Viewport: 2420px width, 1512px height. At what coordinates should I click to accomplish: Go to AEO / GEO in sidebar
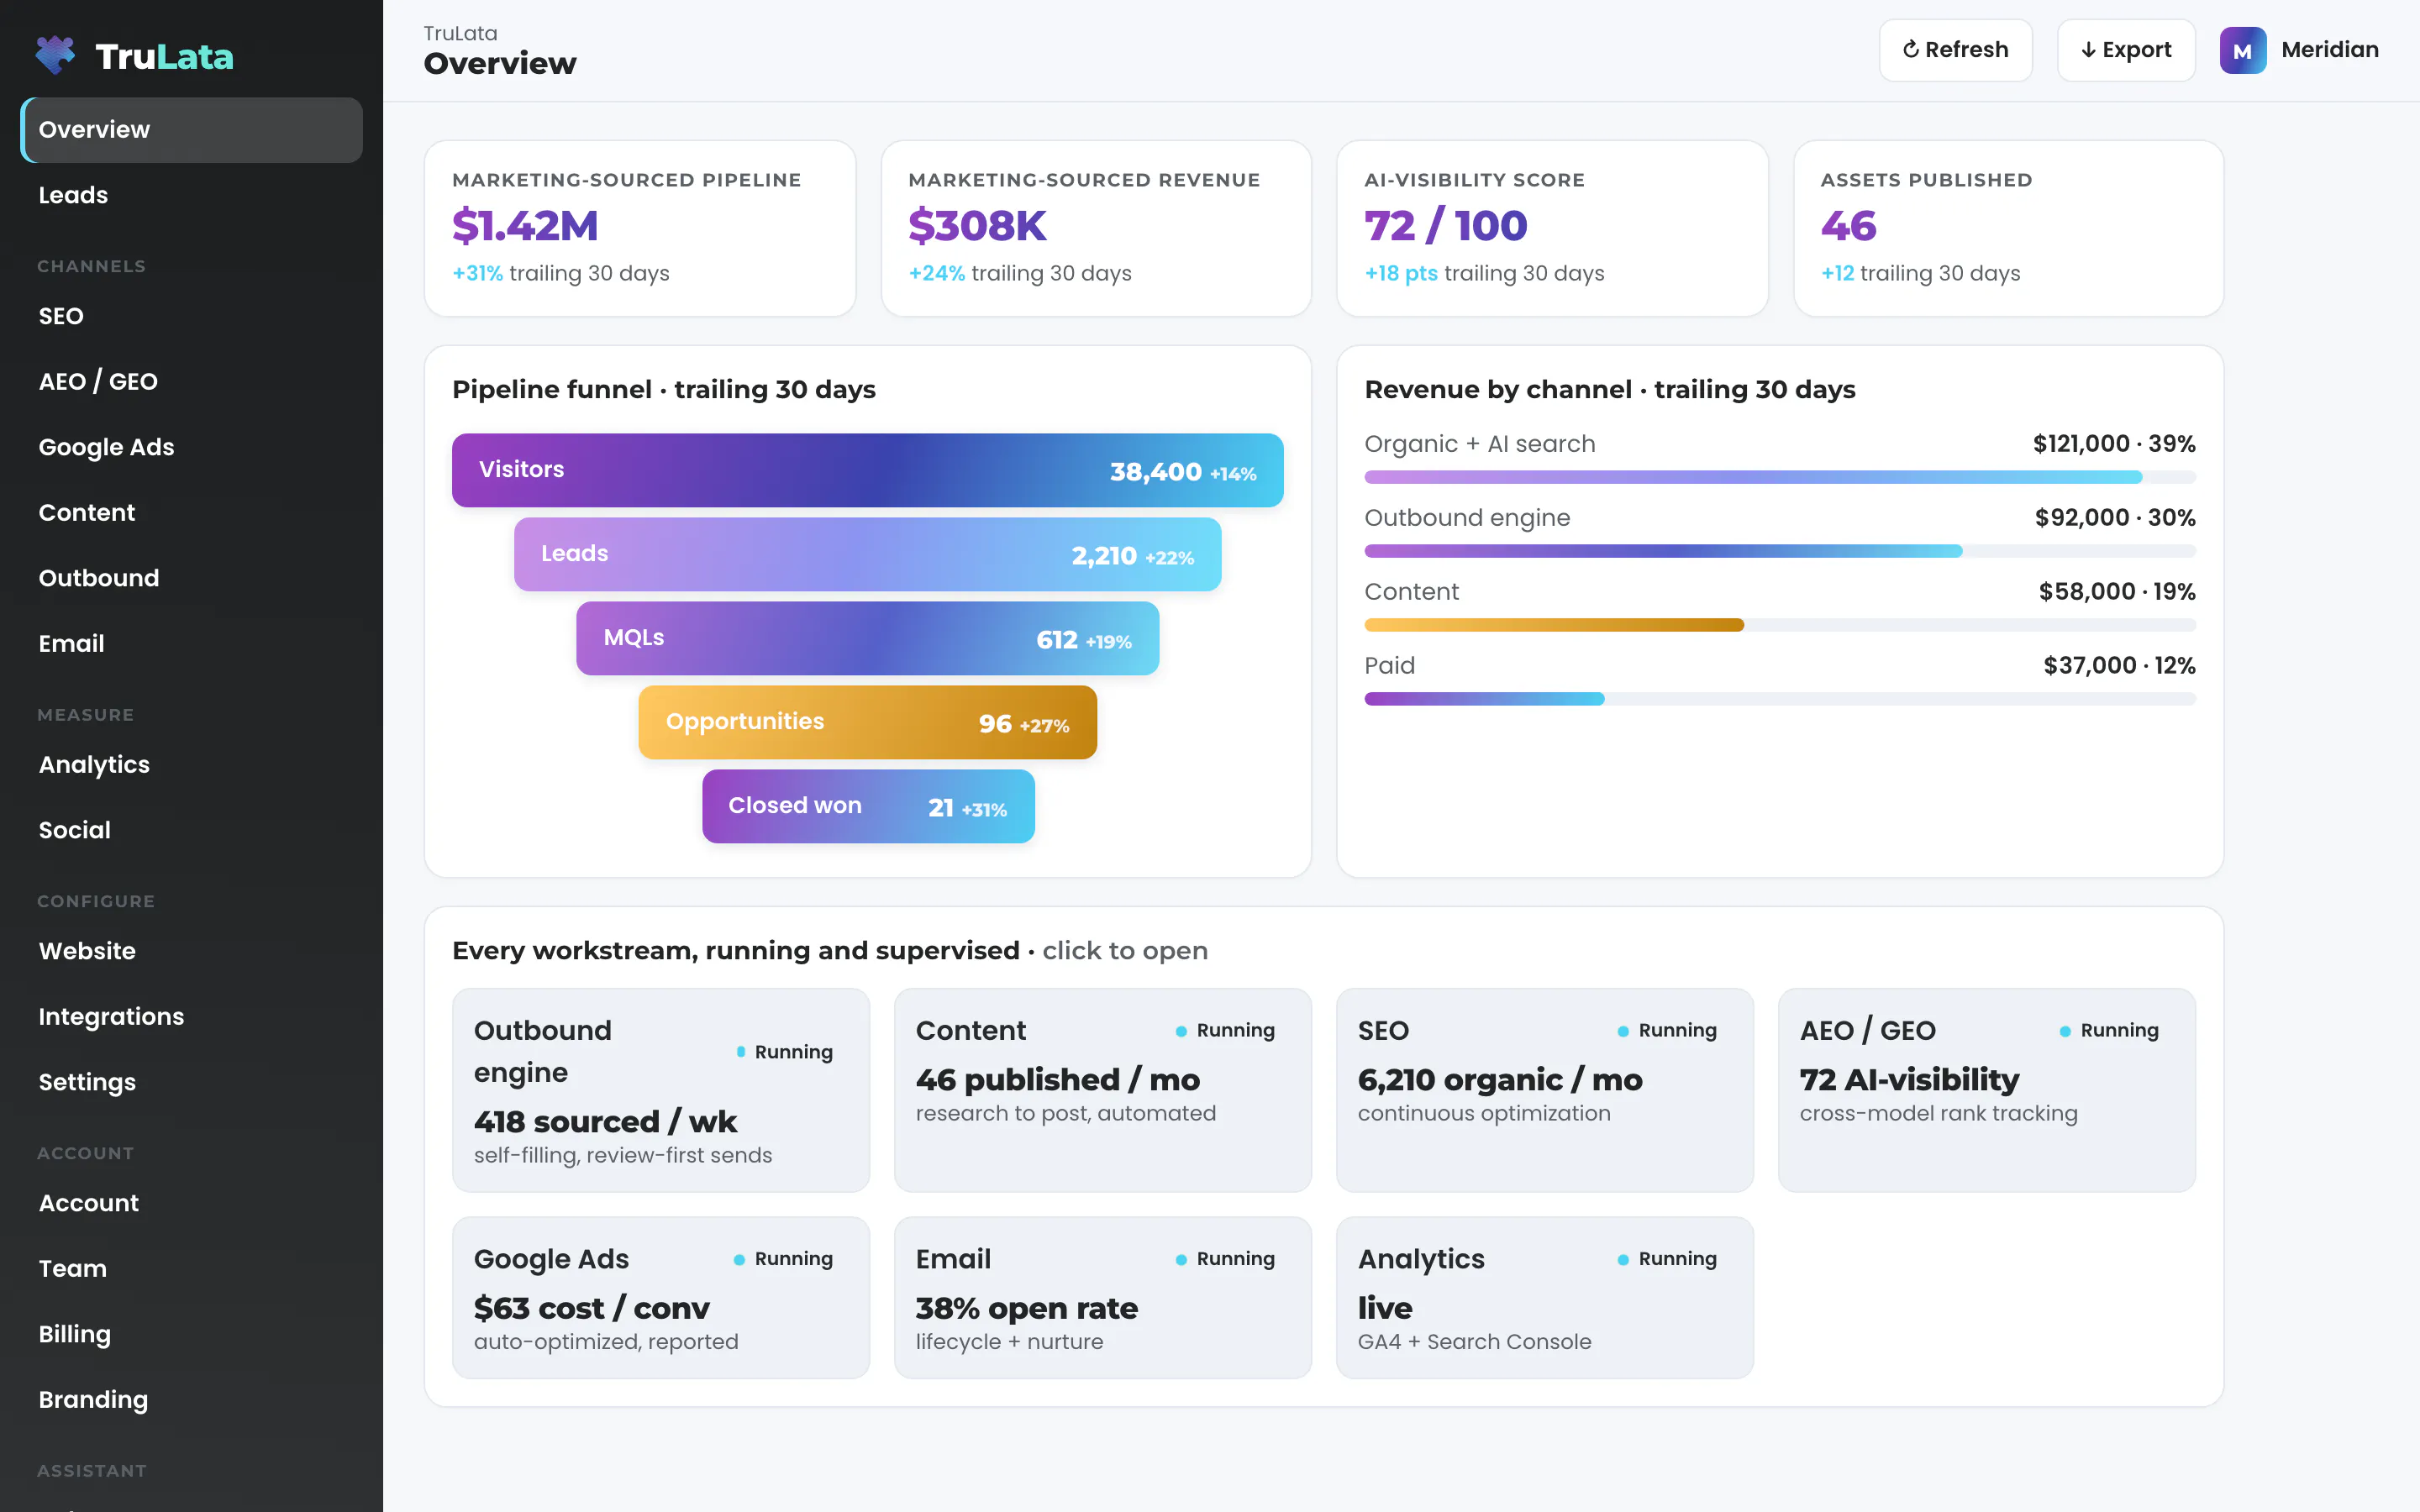tap(191, 382)
